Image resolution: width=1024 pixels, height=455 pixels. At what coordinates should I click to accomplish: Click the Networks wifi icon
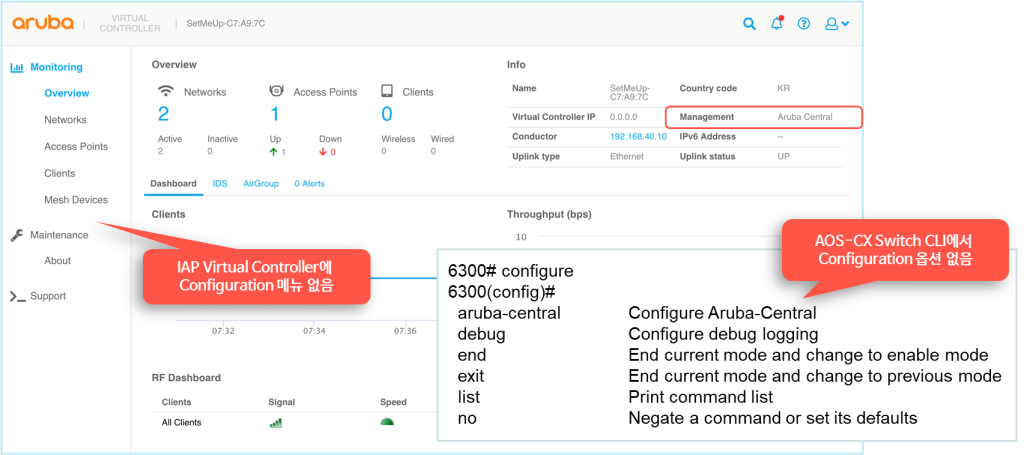coord(166,92)
